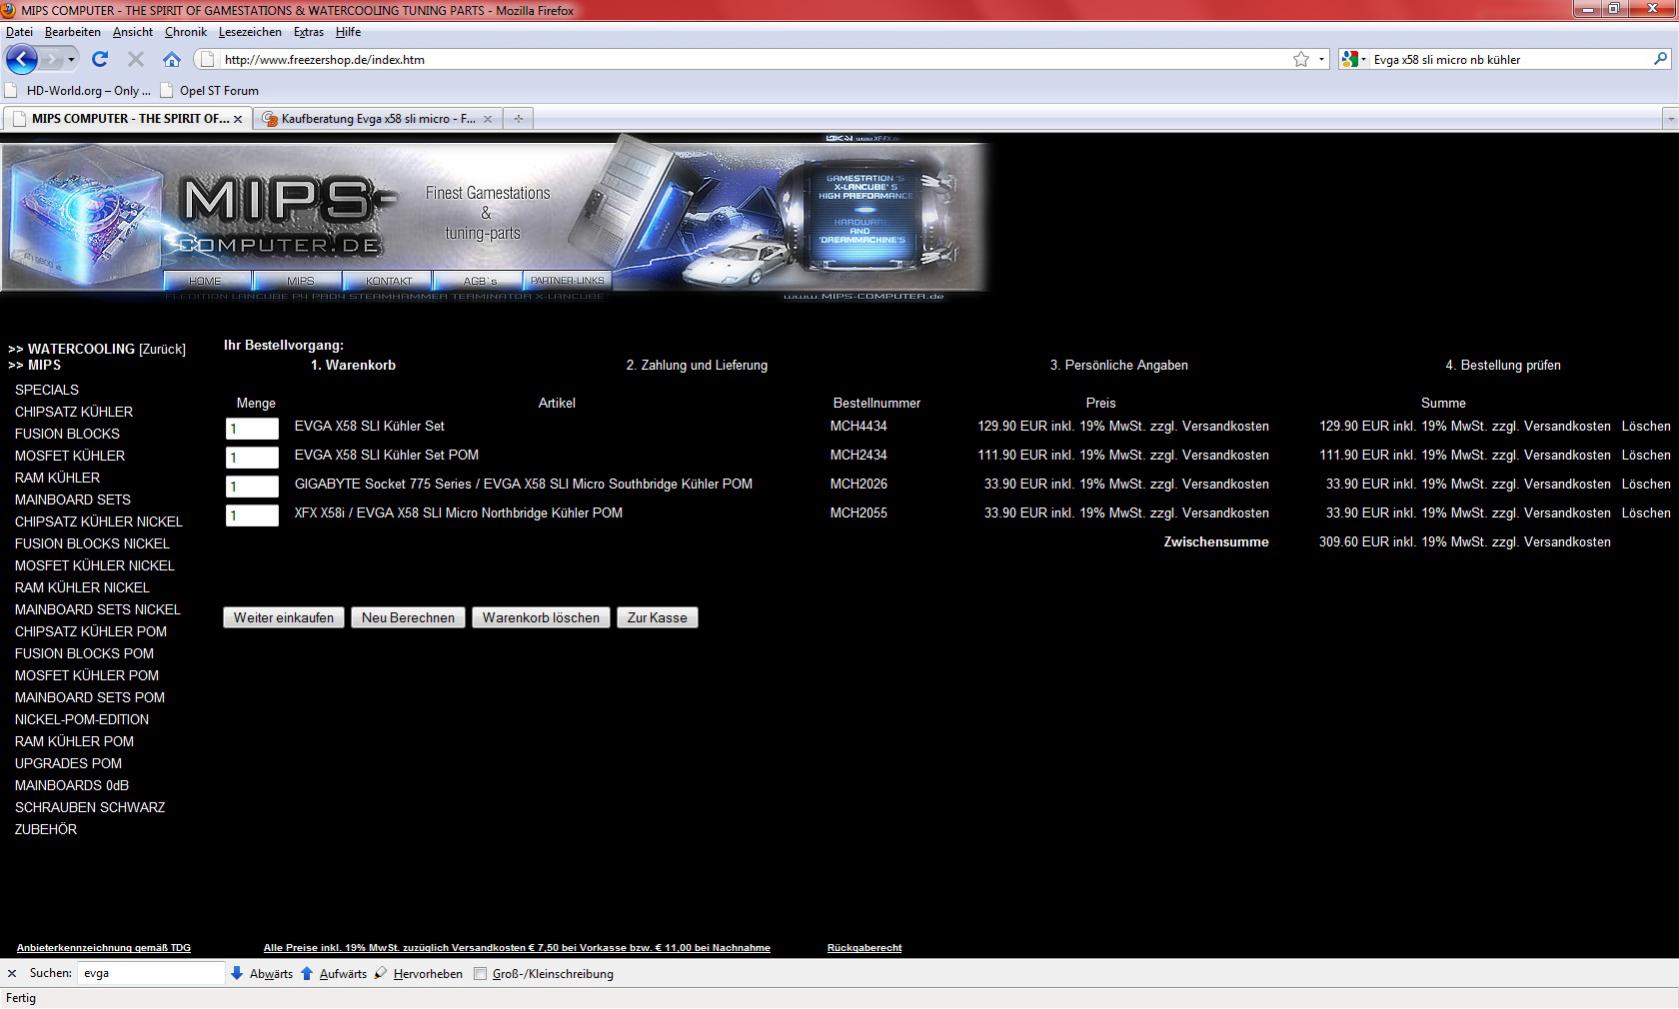Switch to the Kaufberatung Evga x58 tab
This screenshot has height=1009, width=1679.
point(378,118)
